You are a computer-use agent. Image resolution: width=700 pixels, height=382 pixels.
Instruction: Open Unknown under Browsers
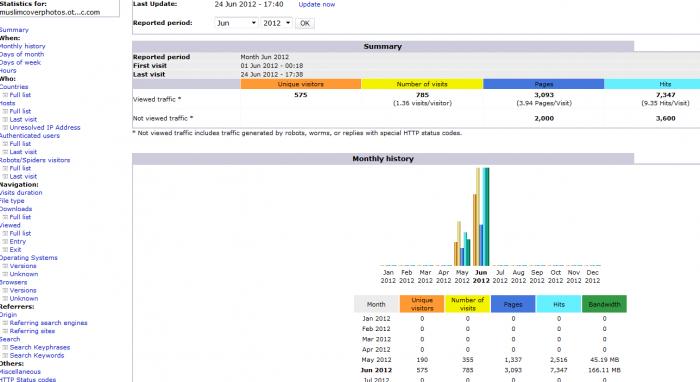point(24,299)
